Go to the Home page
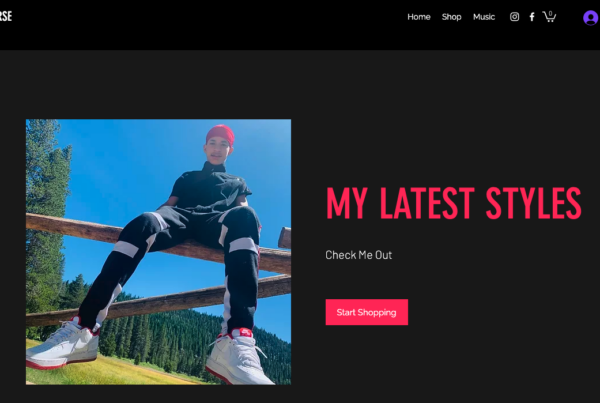This screenshot has width=600, height=403. (x=419, y=17)
